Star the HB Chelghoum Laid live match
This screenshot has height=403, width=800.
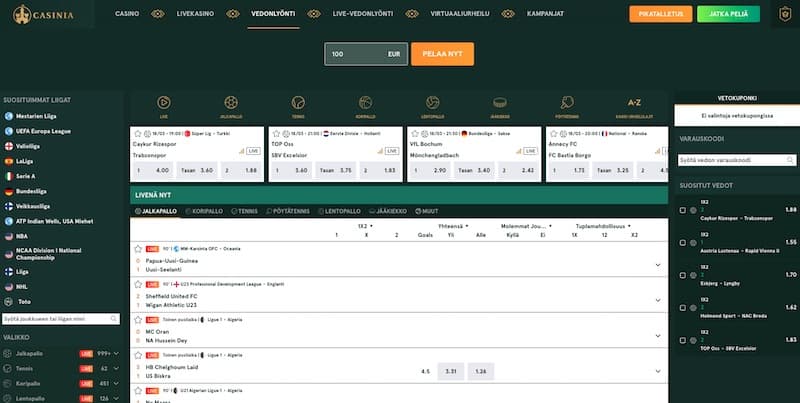click(x=138, y=355)
